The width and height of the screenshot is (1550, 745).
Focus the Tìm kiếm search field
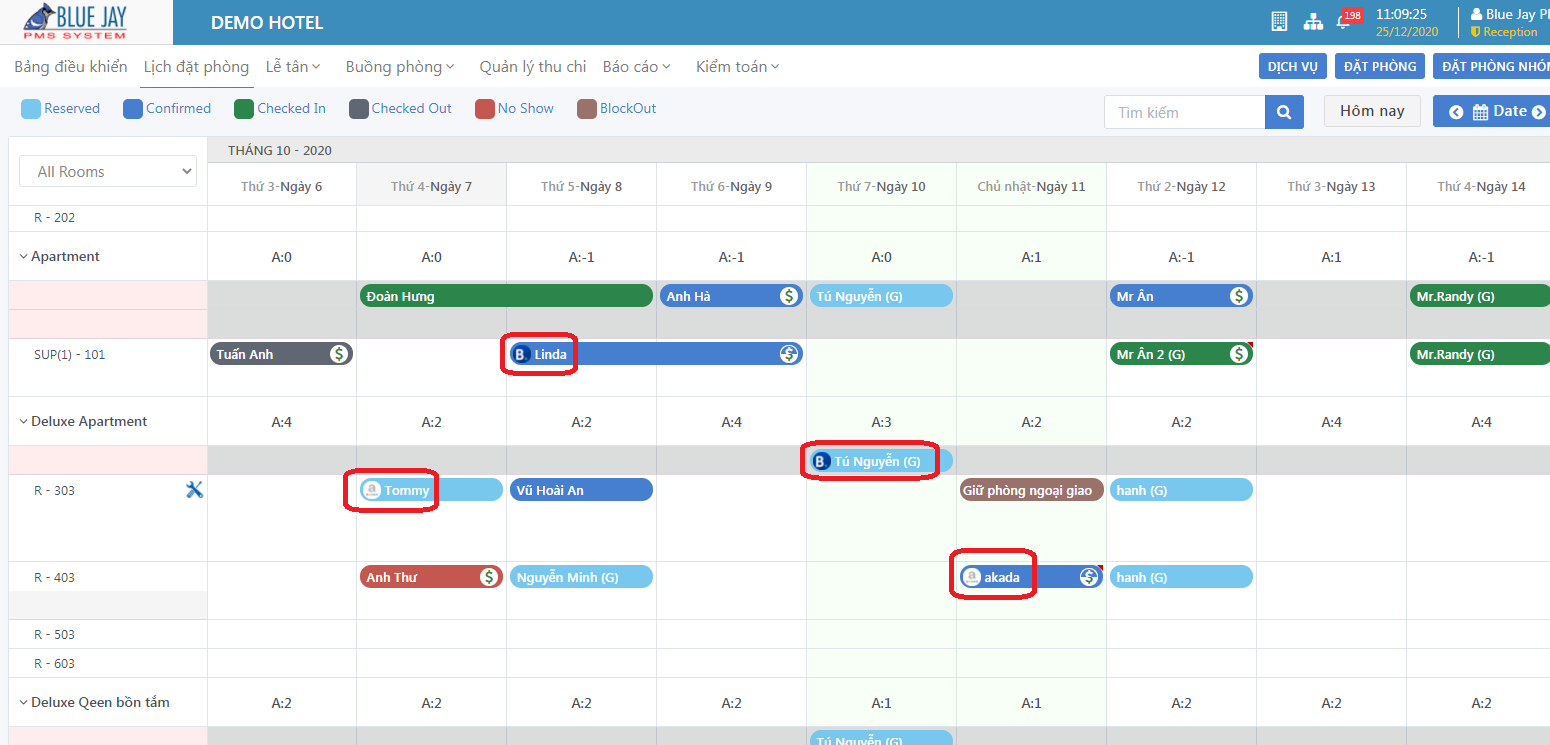[1184, 112]
